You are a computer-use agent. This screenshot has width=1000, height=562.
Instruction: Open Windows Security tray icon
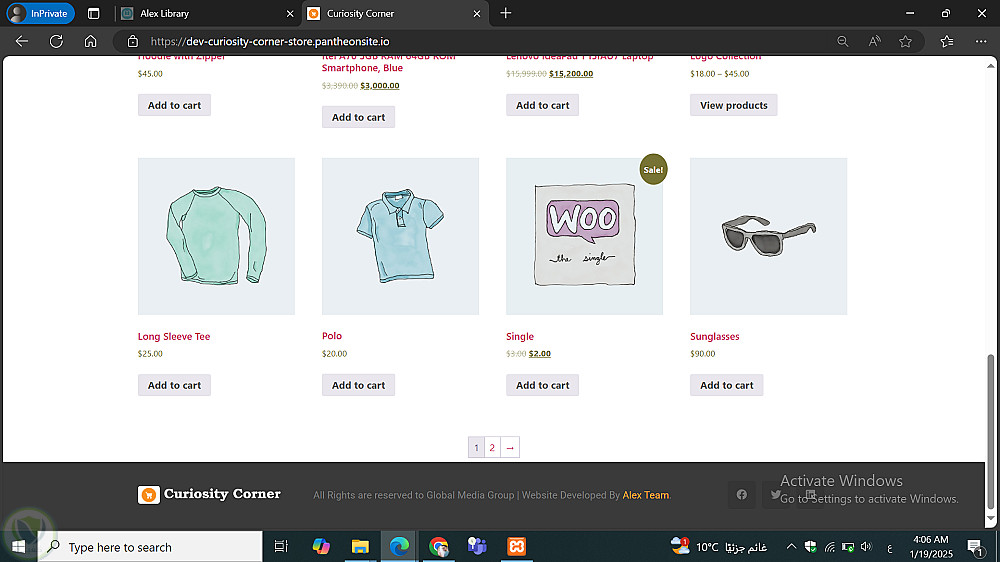811,547
